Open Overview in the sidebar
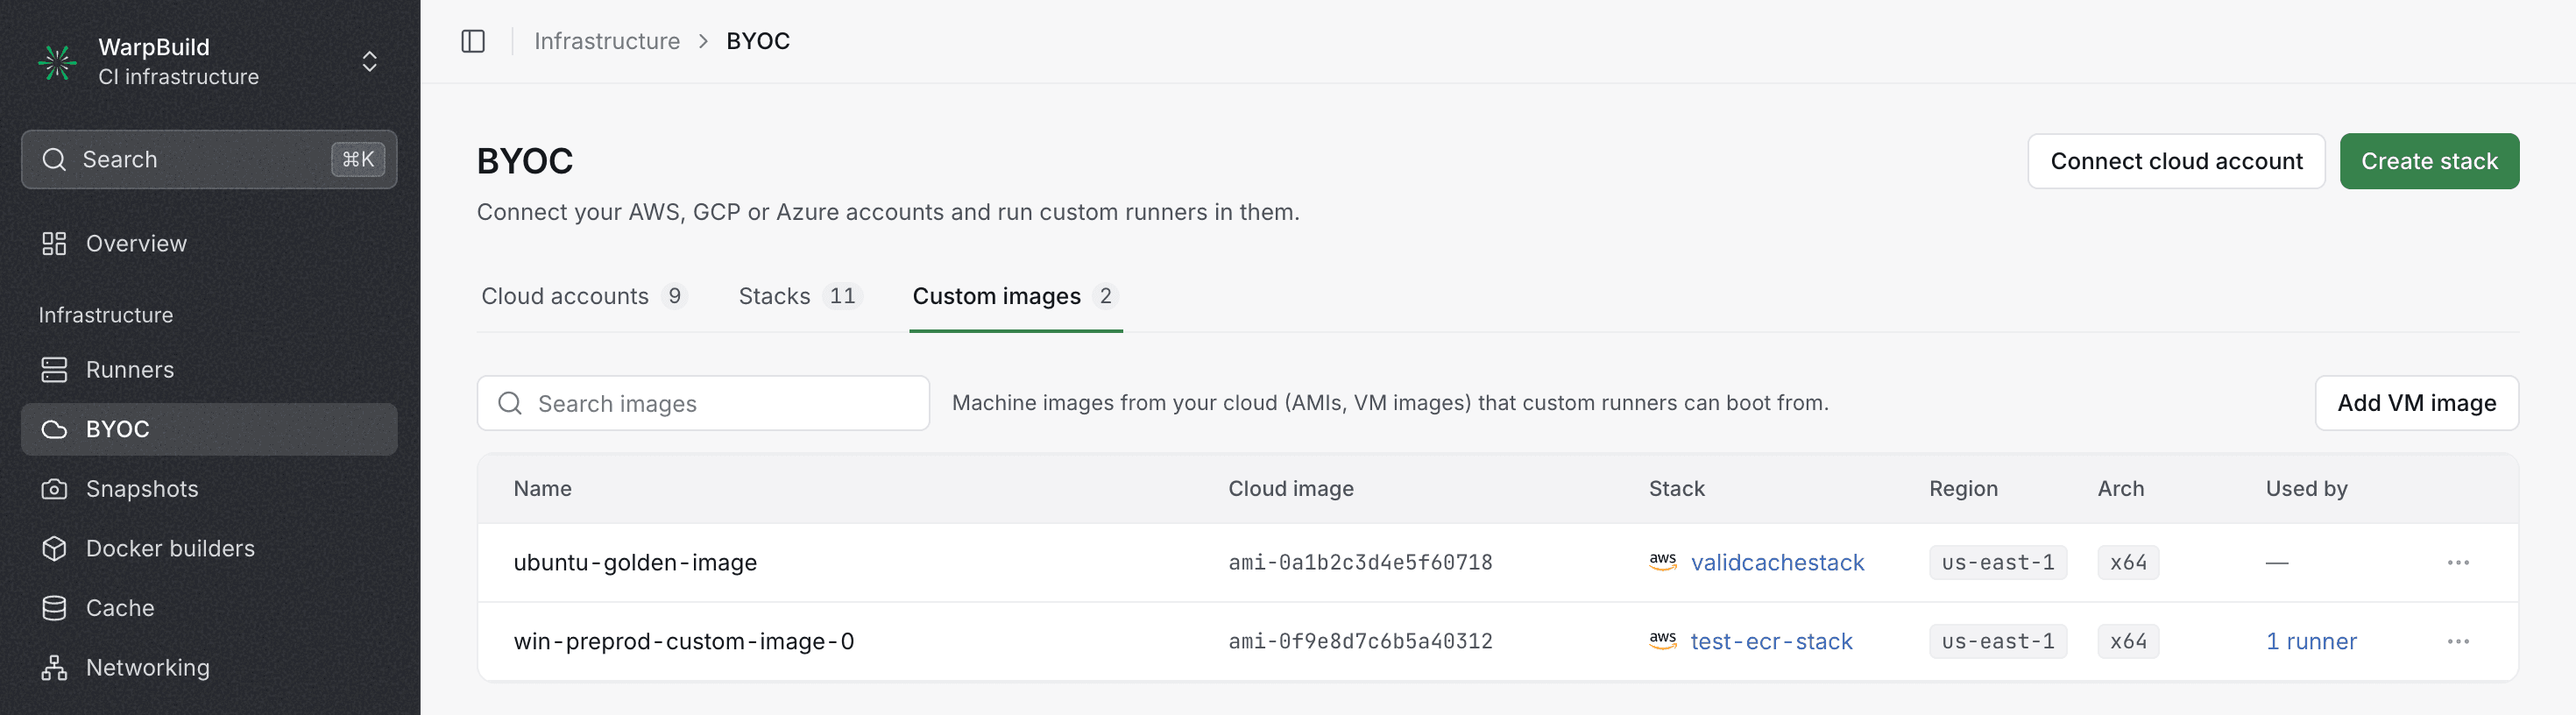Image resolution: width=2576 pixels, height=715 pixels. (209, 244)
